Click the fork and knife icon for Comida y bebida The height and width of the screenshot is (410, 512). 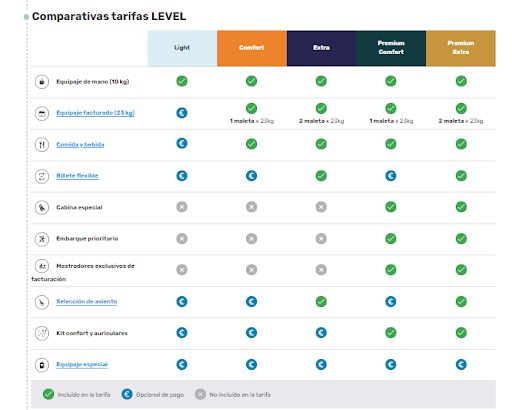pos(42,145)
